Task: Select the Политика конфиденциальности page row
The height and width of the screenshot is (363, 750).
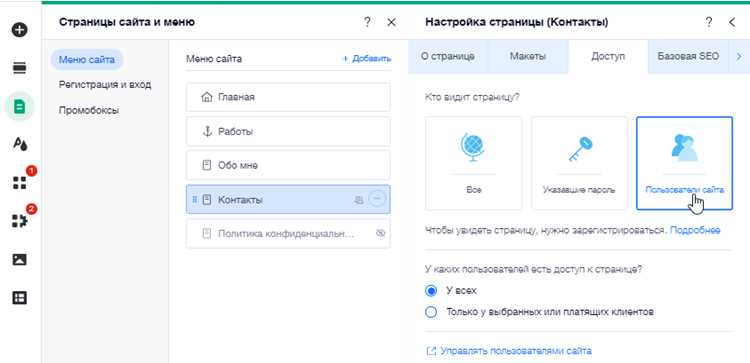Action: tap(288, 234)
